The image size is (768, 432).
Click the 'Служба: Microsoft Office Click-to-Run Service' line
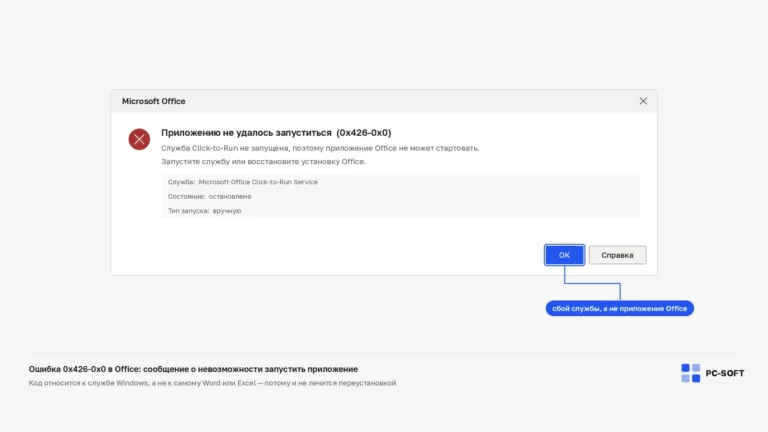tap(242, 182)
